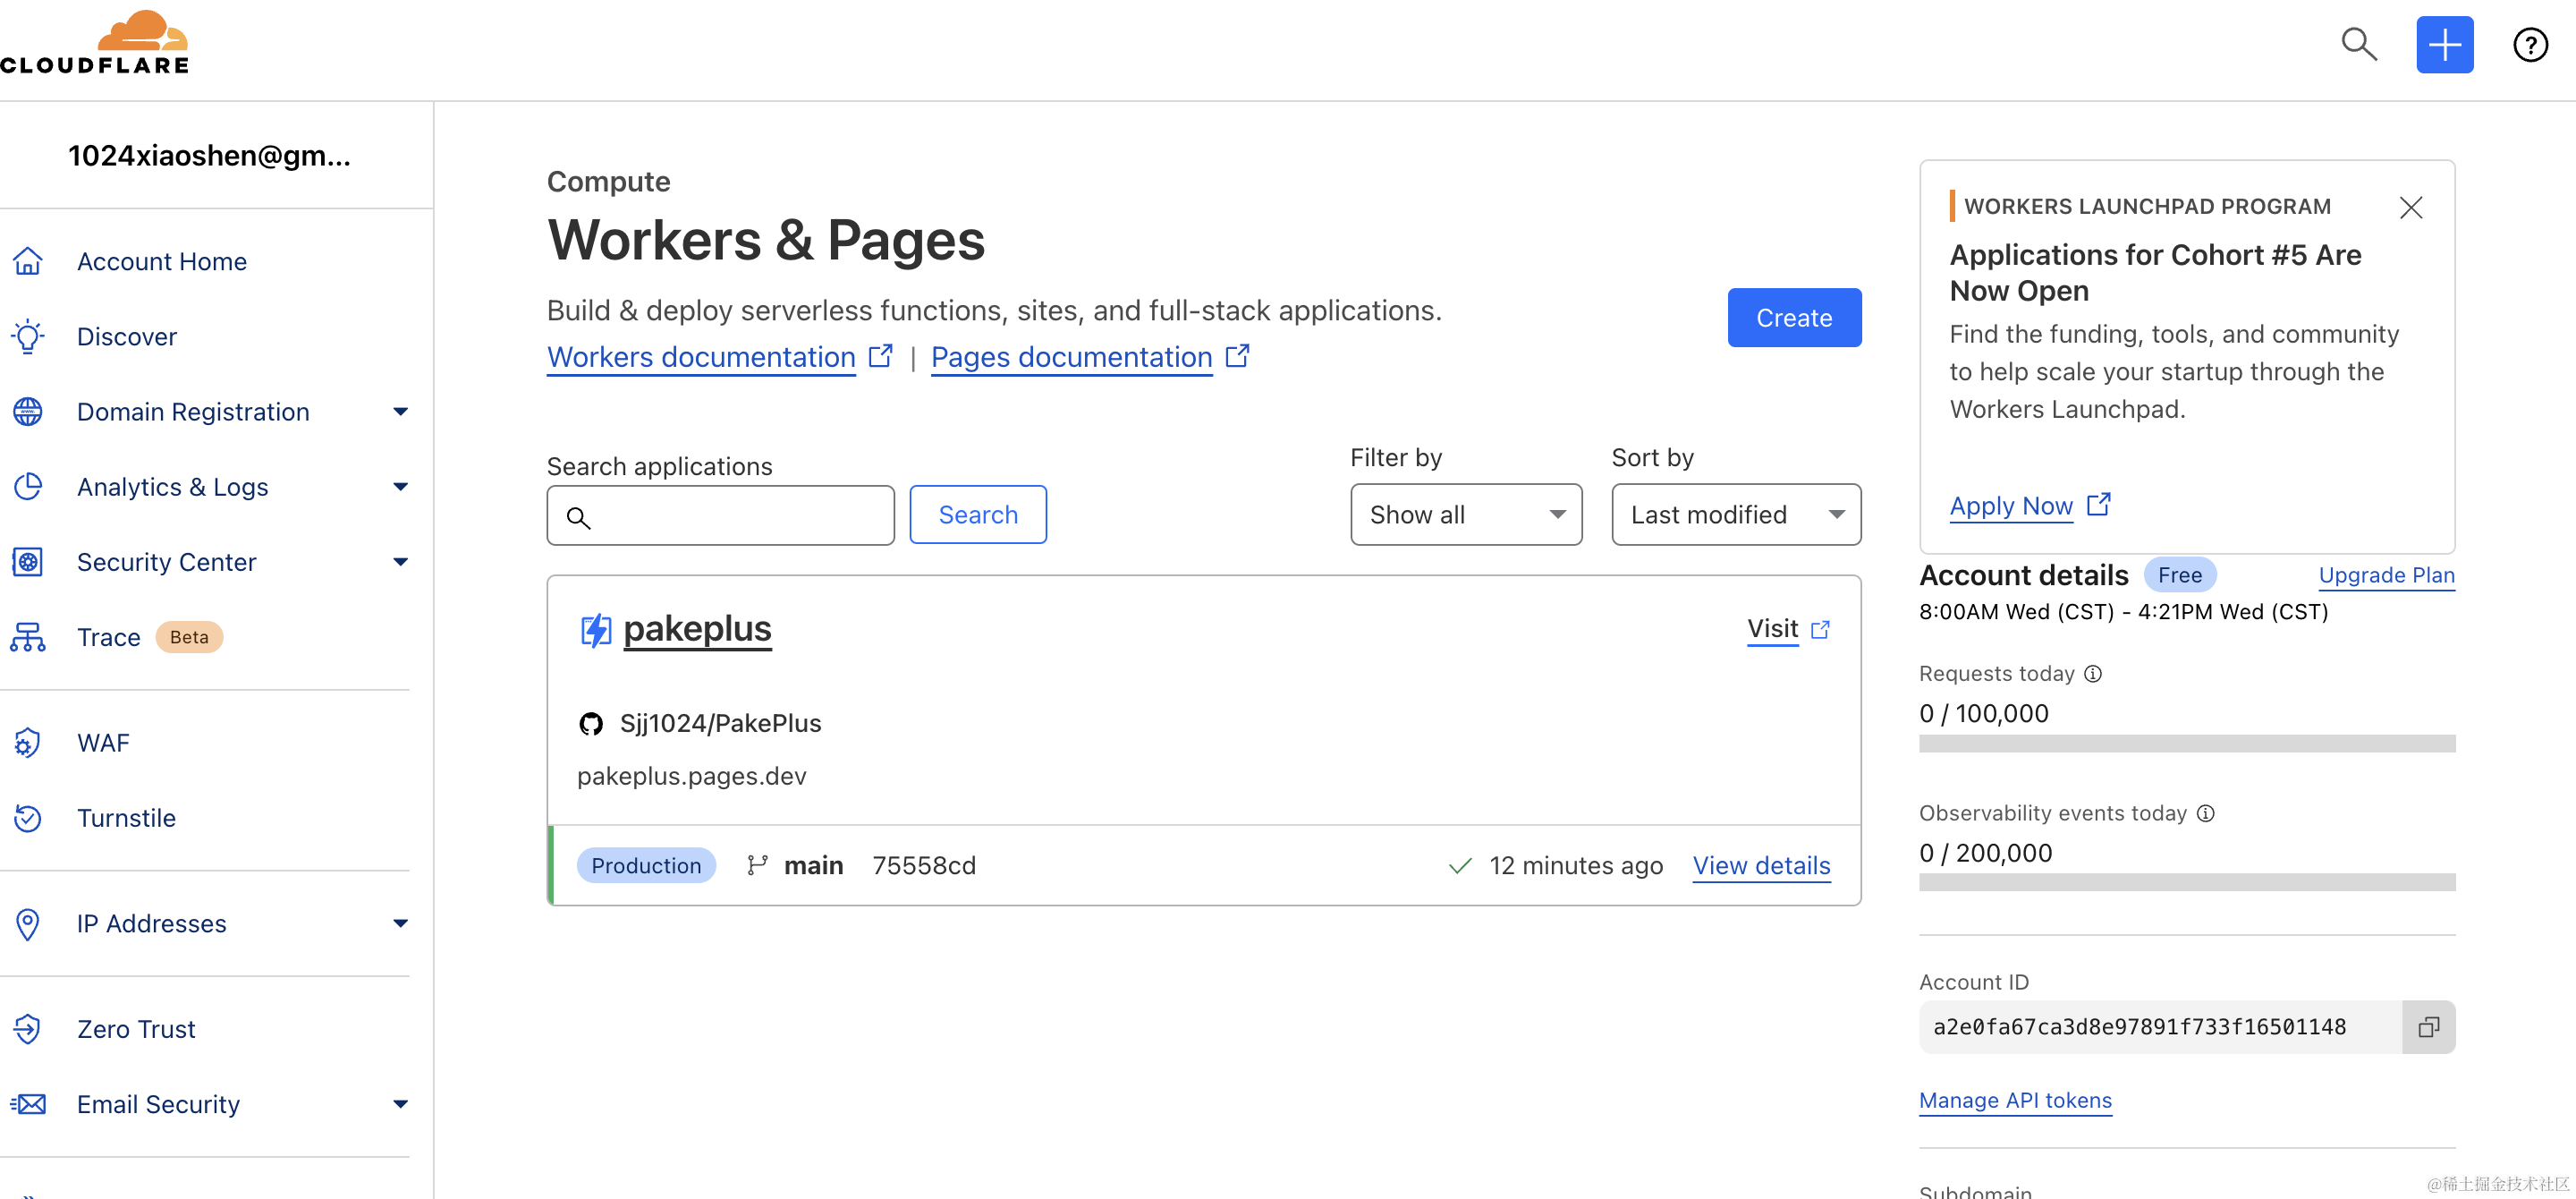Click View details for the production deployment
The height and width of the screenshot is (1199, 2576).
click(x=1761, y=865)
